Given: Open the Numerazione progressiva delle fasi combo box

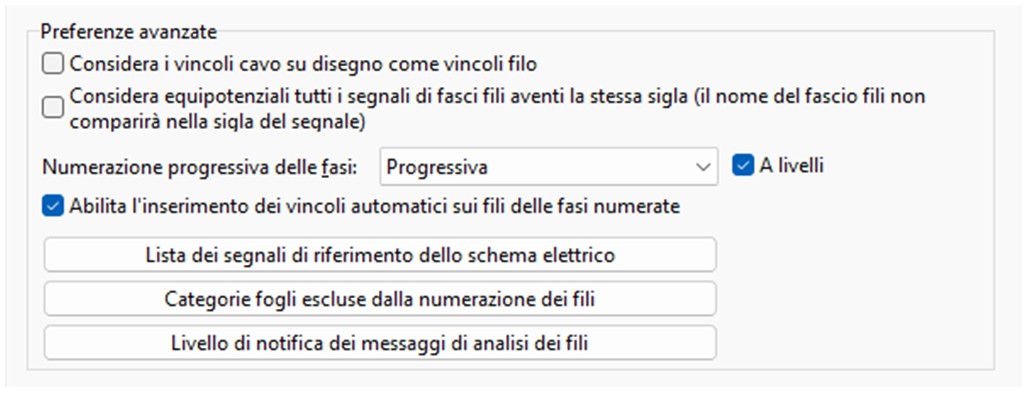Looking at the screenshot, I should point(549,167).
